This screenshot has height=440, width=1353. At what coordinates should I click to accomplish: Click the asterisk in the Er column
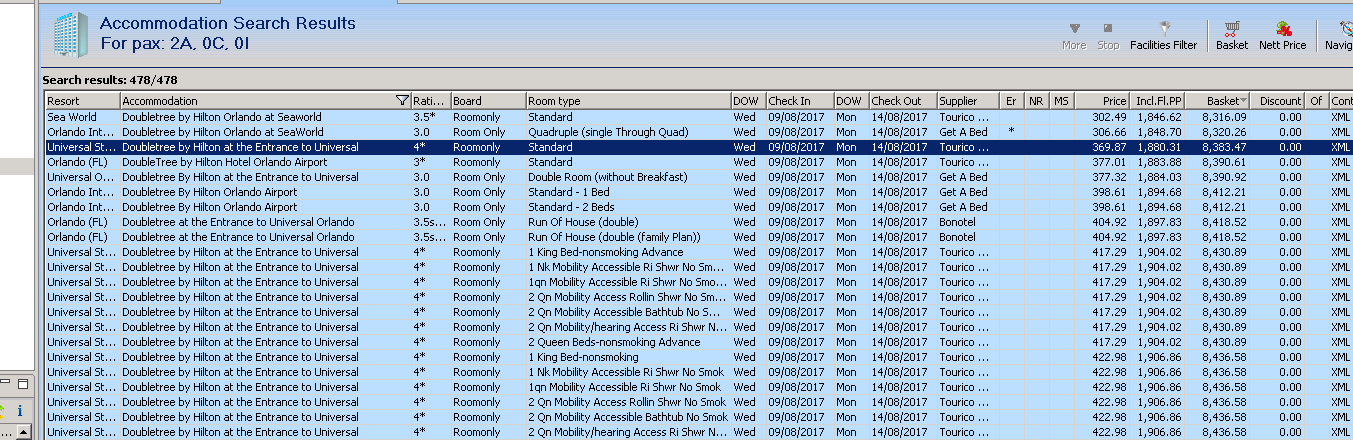pos(1012,131)
